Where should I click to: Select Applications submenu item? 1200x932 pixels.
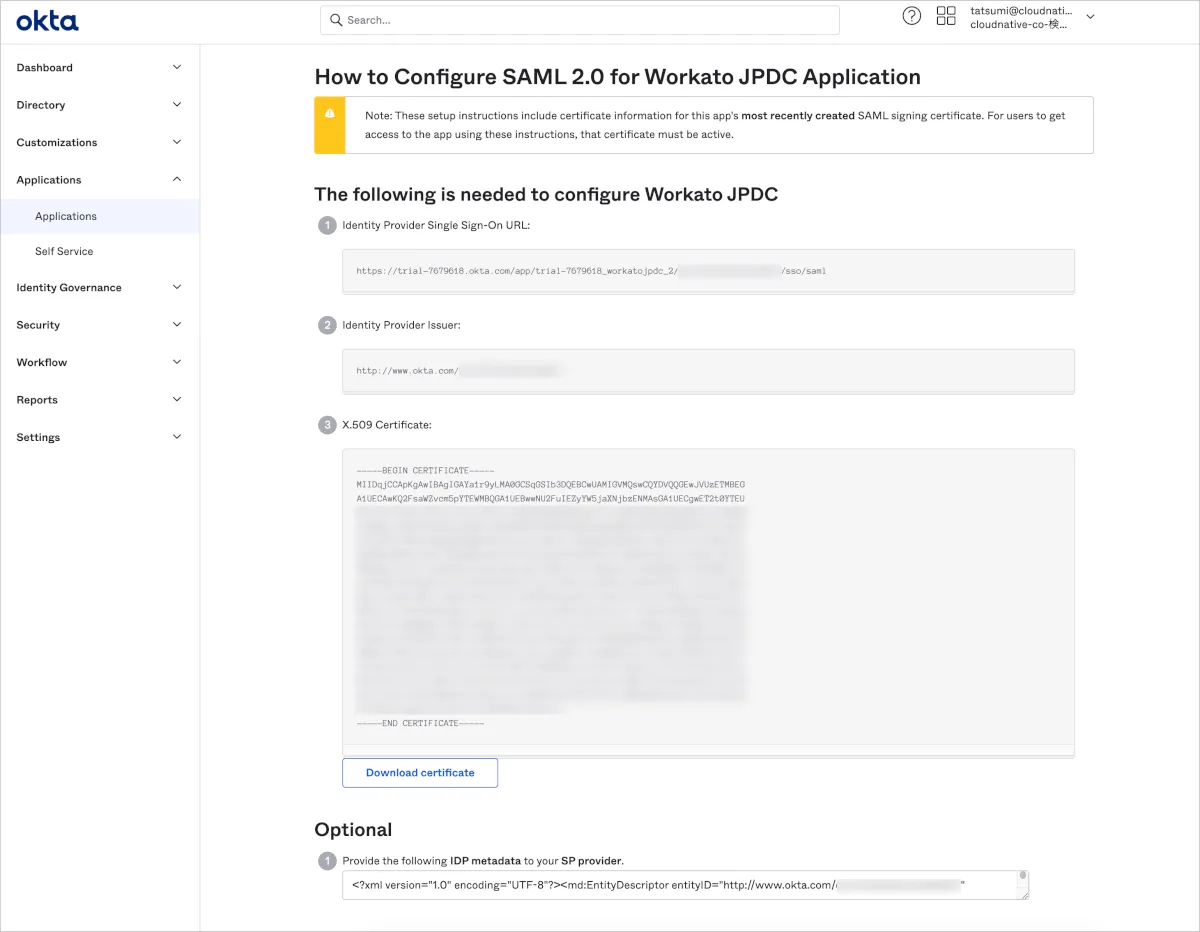pyautogui.click(x=66, y=216)
